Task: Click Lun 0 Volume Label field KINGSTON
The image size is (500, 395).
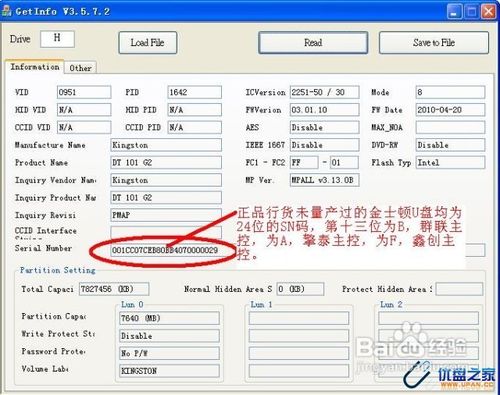Action: 169,371
